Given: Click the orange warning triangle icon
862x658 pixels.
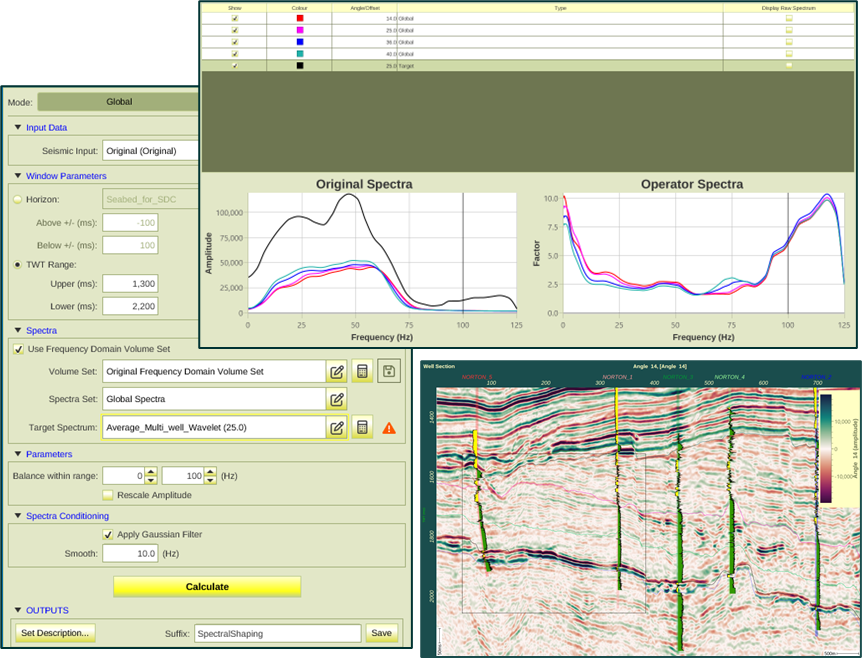Looking at the screenshot, I should tap(389, 428).
